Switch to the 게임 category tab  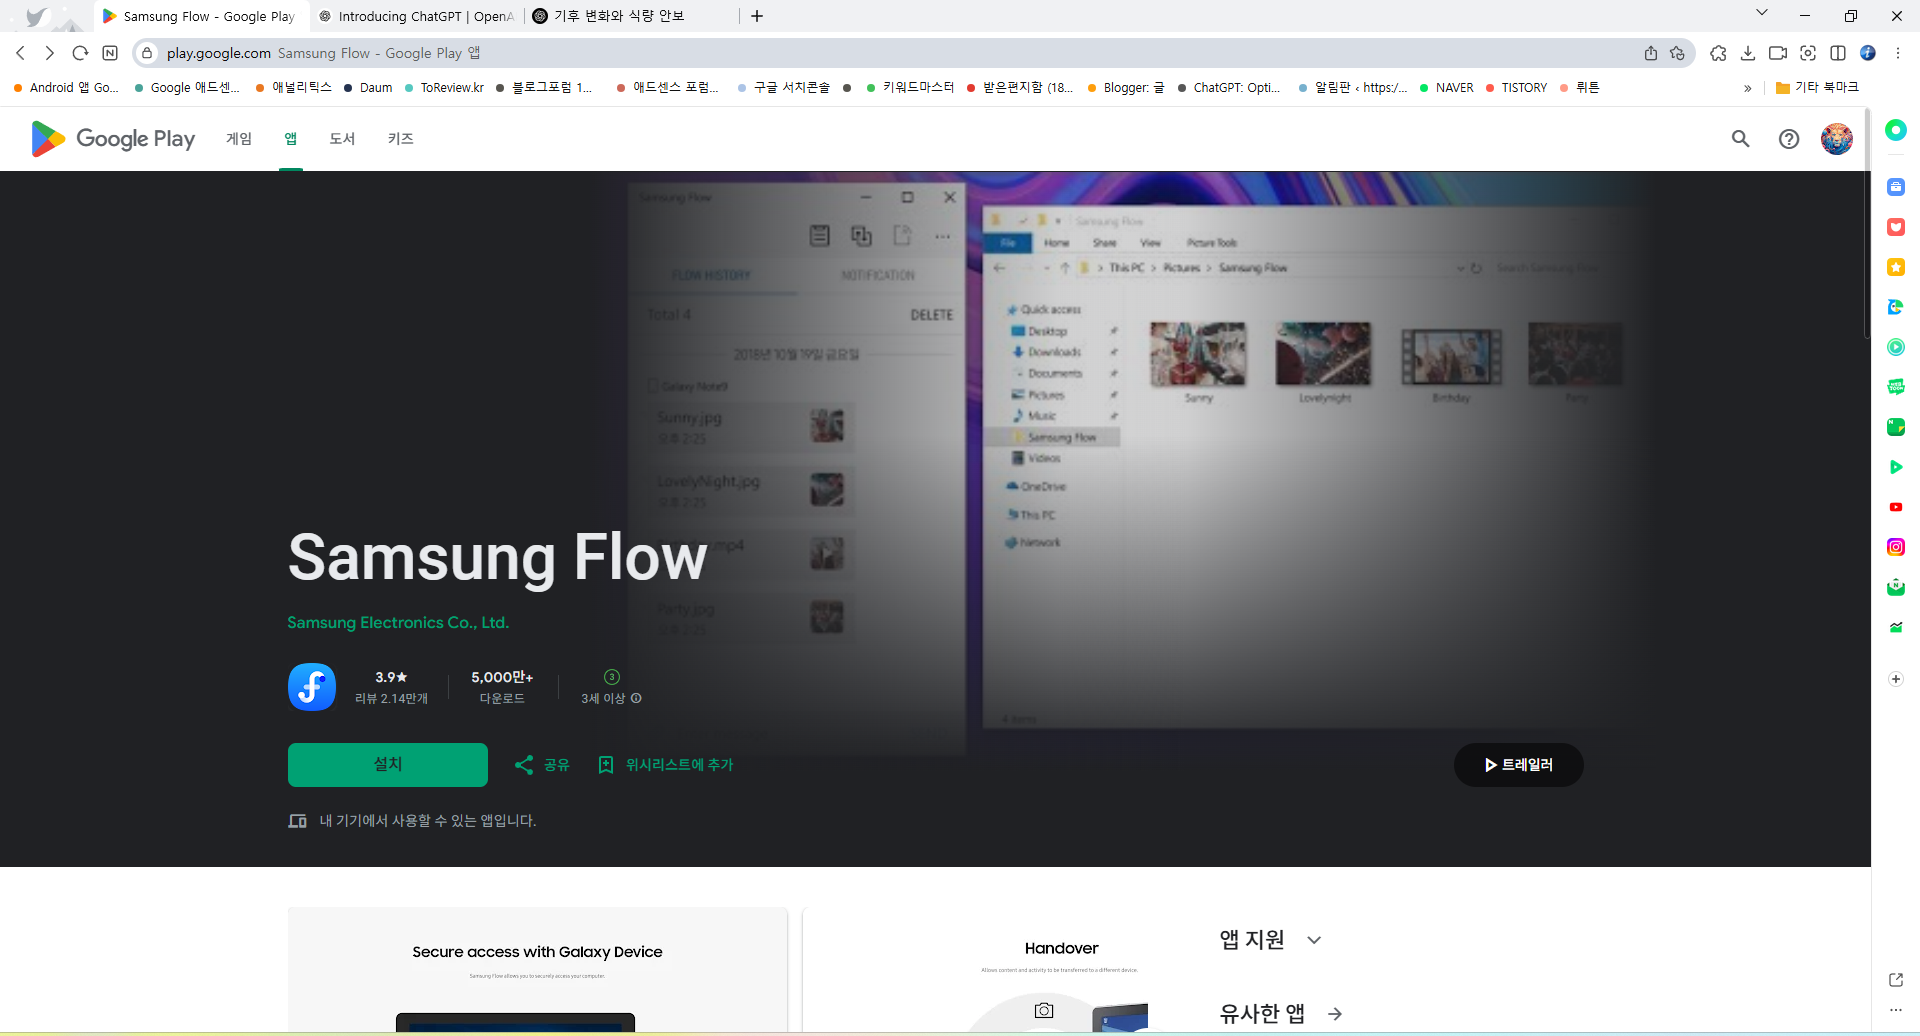[x=239, y=139]
